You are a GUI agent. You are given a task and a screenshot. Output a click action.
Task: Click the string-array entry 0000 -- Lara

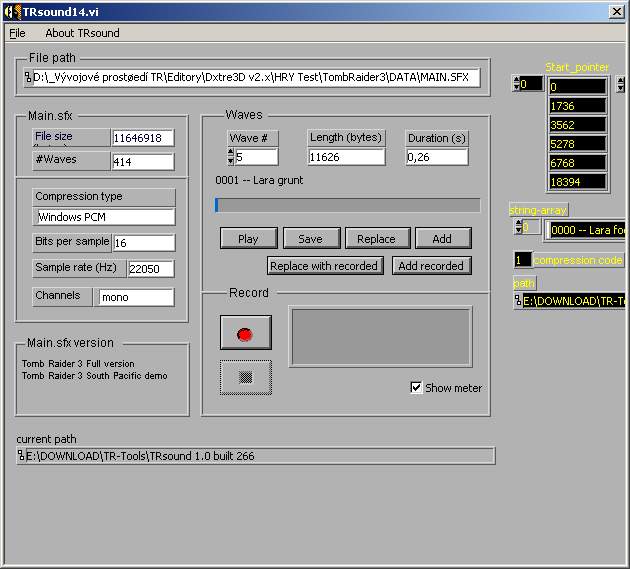587,230
